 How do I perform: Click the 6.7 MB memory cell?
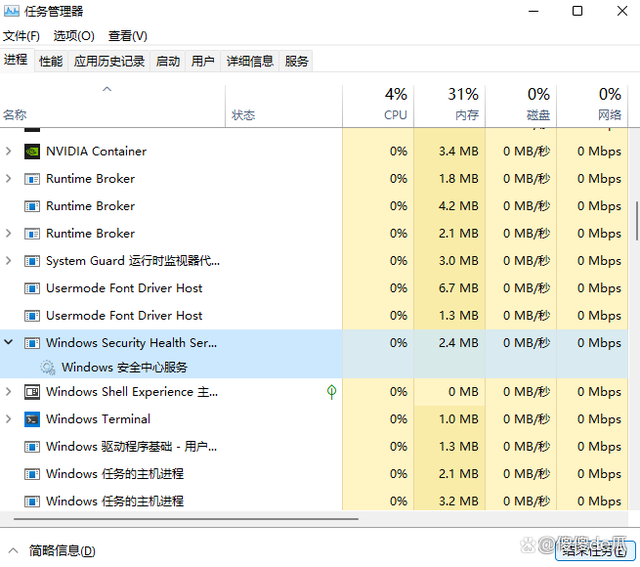click(x=449, y=288)
